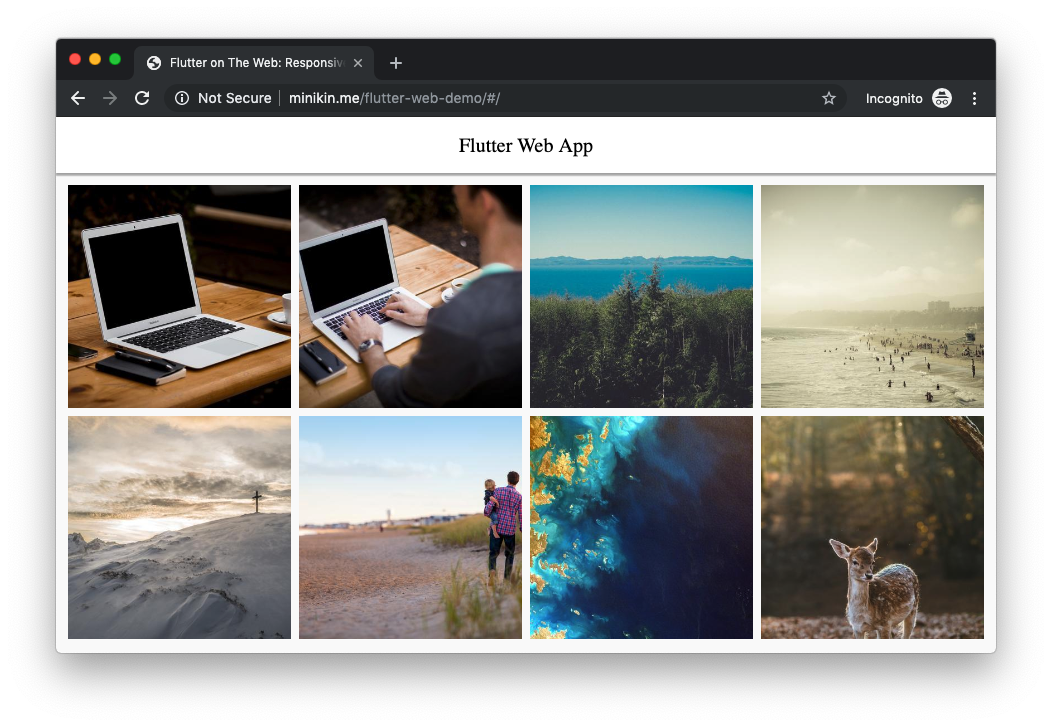Viewport: 1052px width, 727px height.
Task: Close the Flutter on The Web tab
Action: coord(358,63)
